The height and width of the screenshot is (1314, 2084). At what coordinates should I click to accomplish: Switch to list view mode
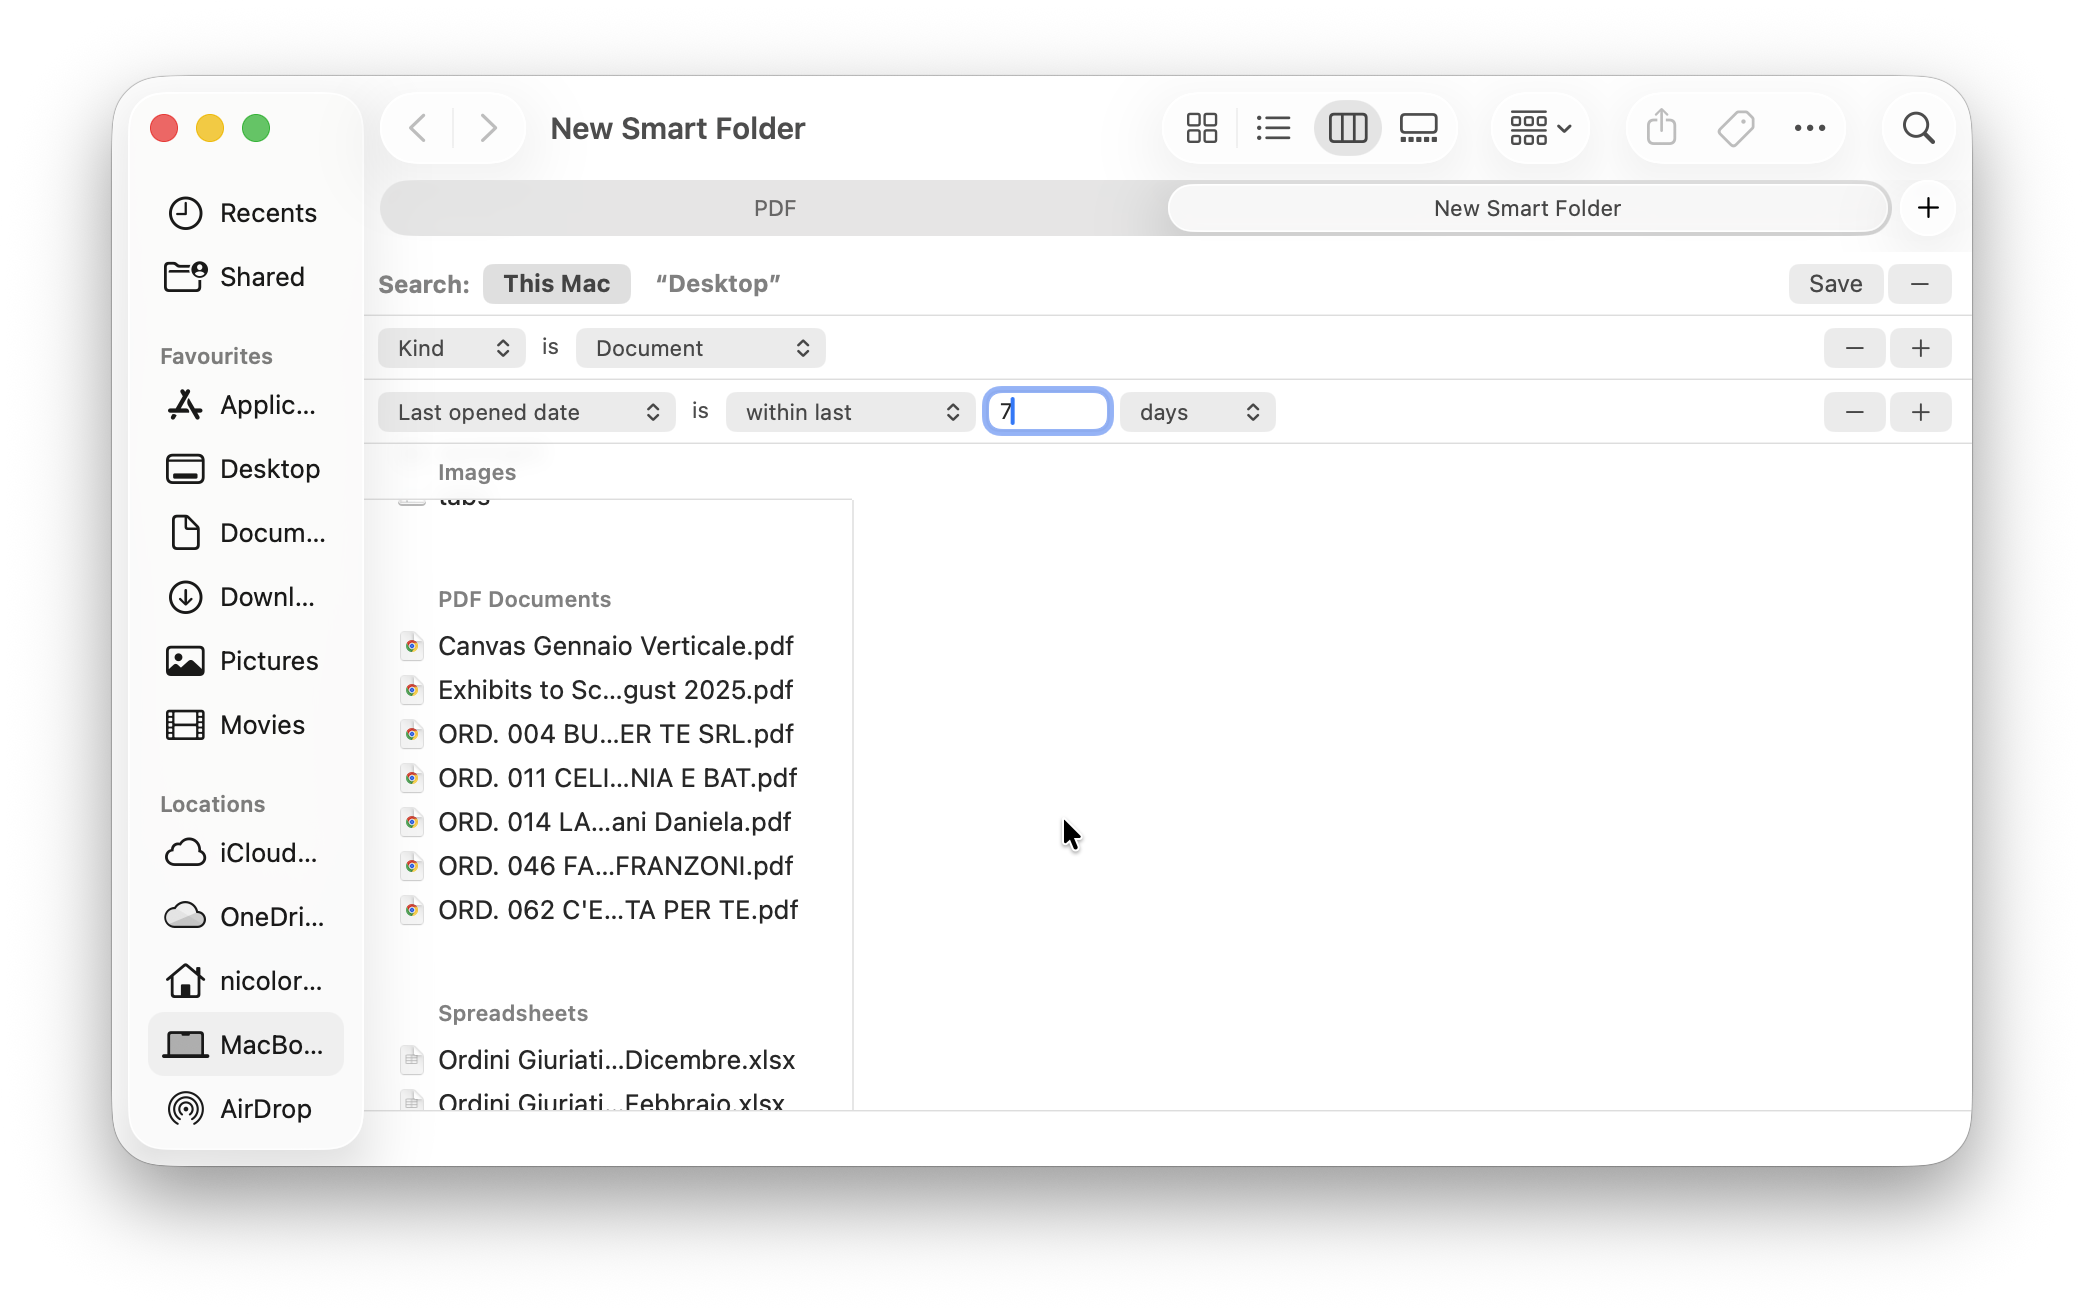(x=1273, y=128)
